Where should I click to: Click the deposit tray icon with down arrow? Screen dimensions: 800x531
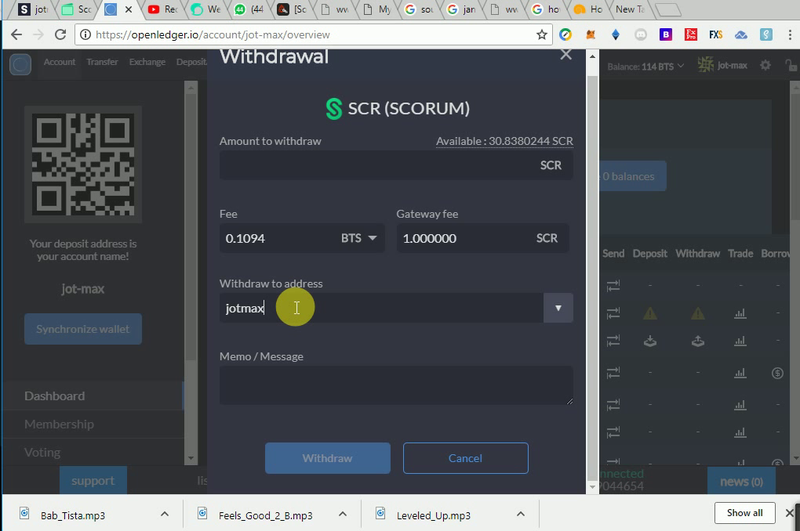650,341
